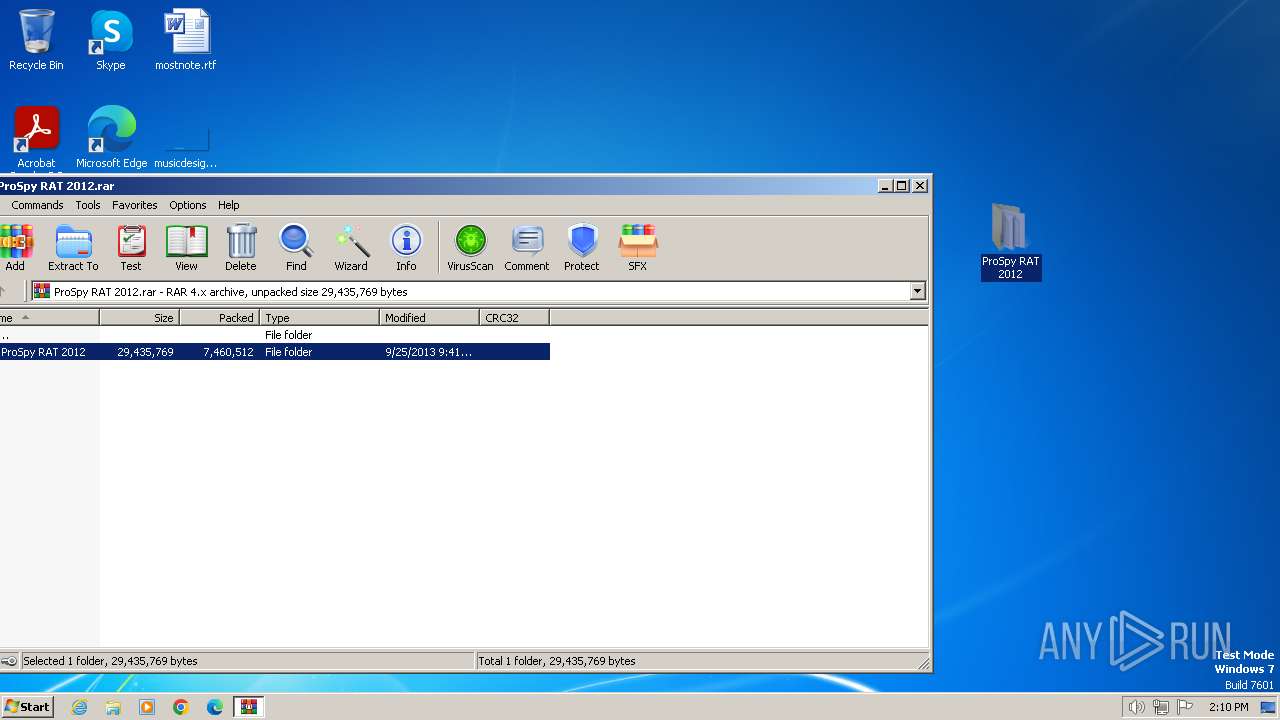Open the Microsoft Edge desktop shortcut

pyautogui.click(x=111, y=138)
